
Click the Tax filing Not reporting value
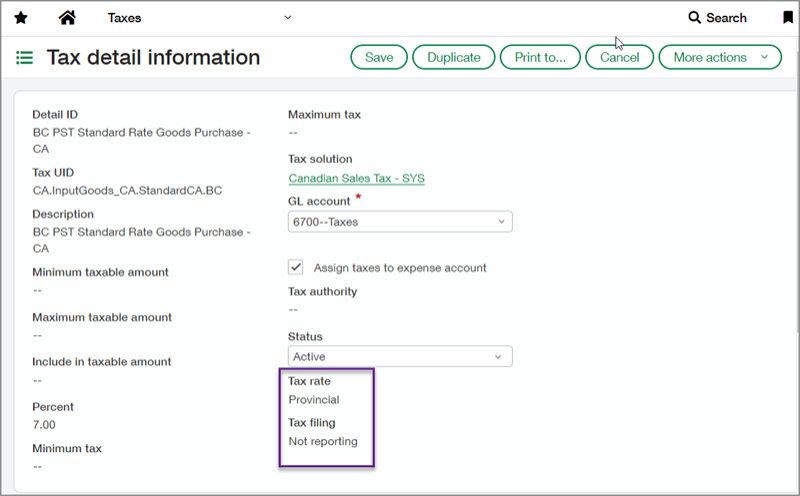322,441
